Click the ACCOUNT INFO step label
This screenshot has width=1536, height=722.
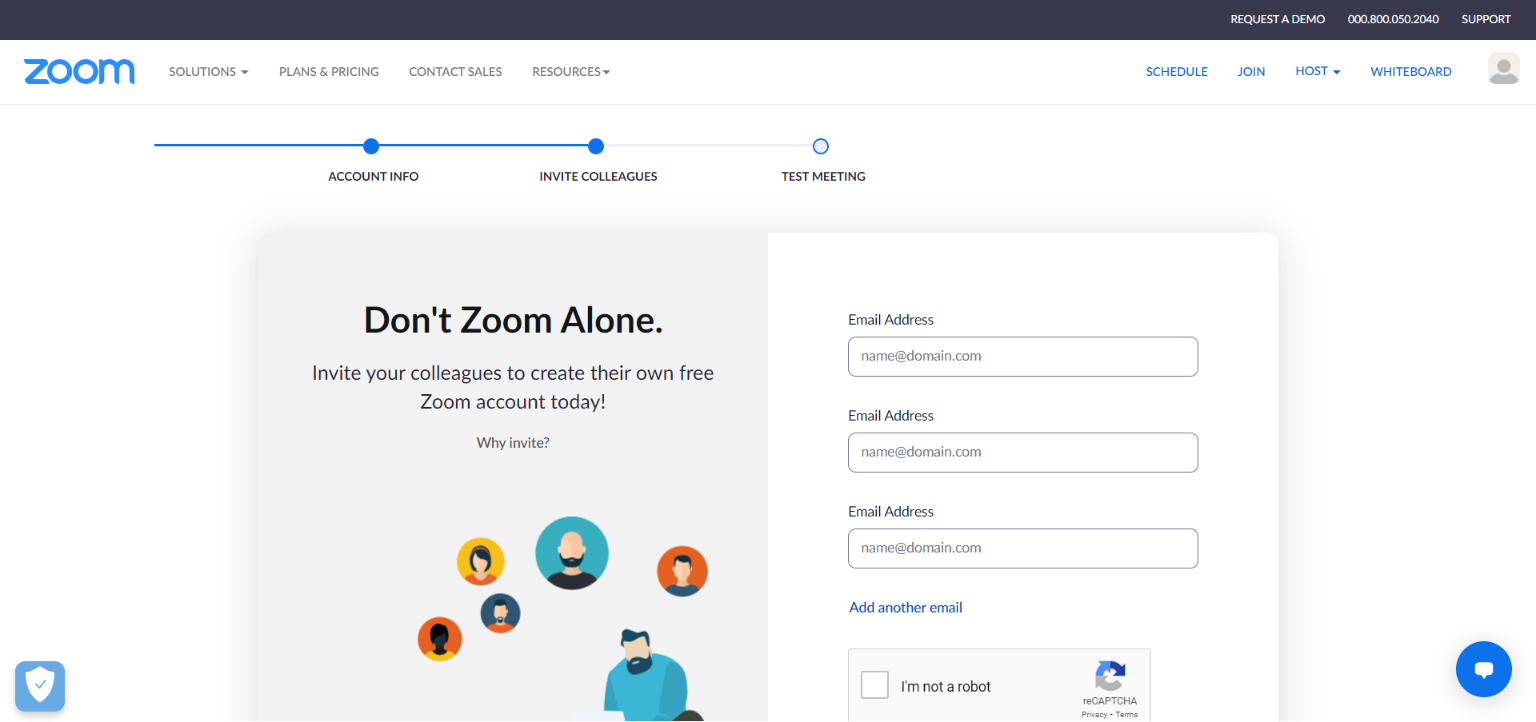373,176
